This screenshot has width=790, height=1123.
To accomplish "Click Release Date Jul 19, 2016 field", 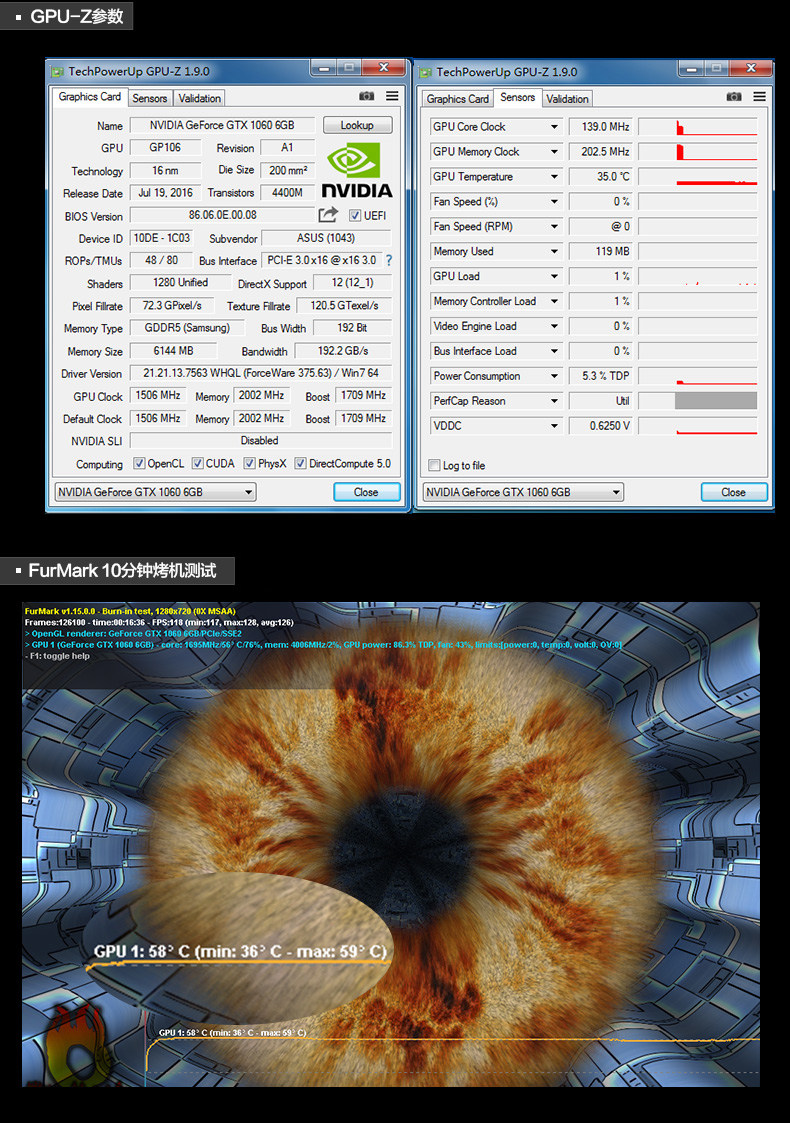I will [165, 193].
